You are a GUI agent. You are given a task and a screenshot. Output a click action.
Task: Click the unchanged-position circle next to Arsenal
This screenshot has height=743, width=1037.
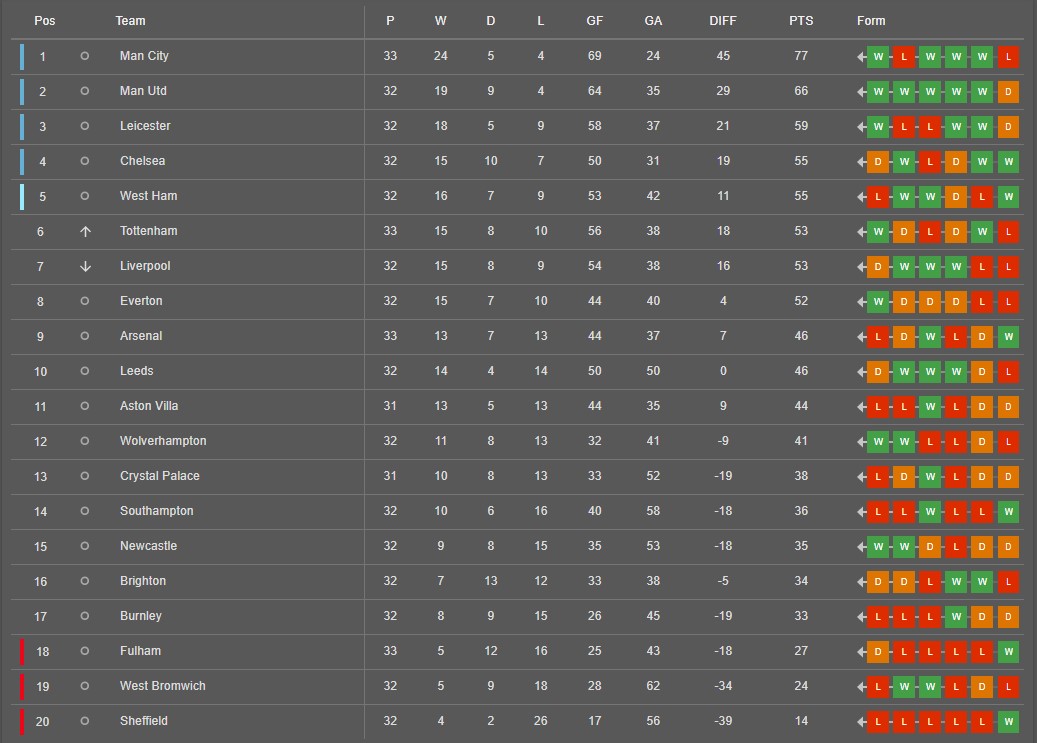point(85,335)
